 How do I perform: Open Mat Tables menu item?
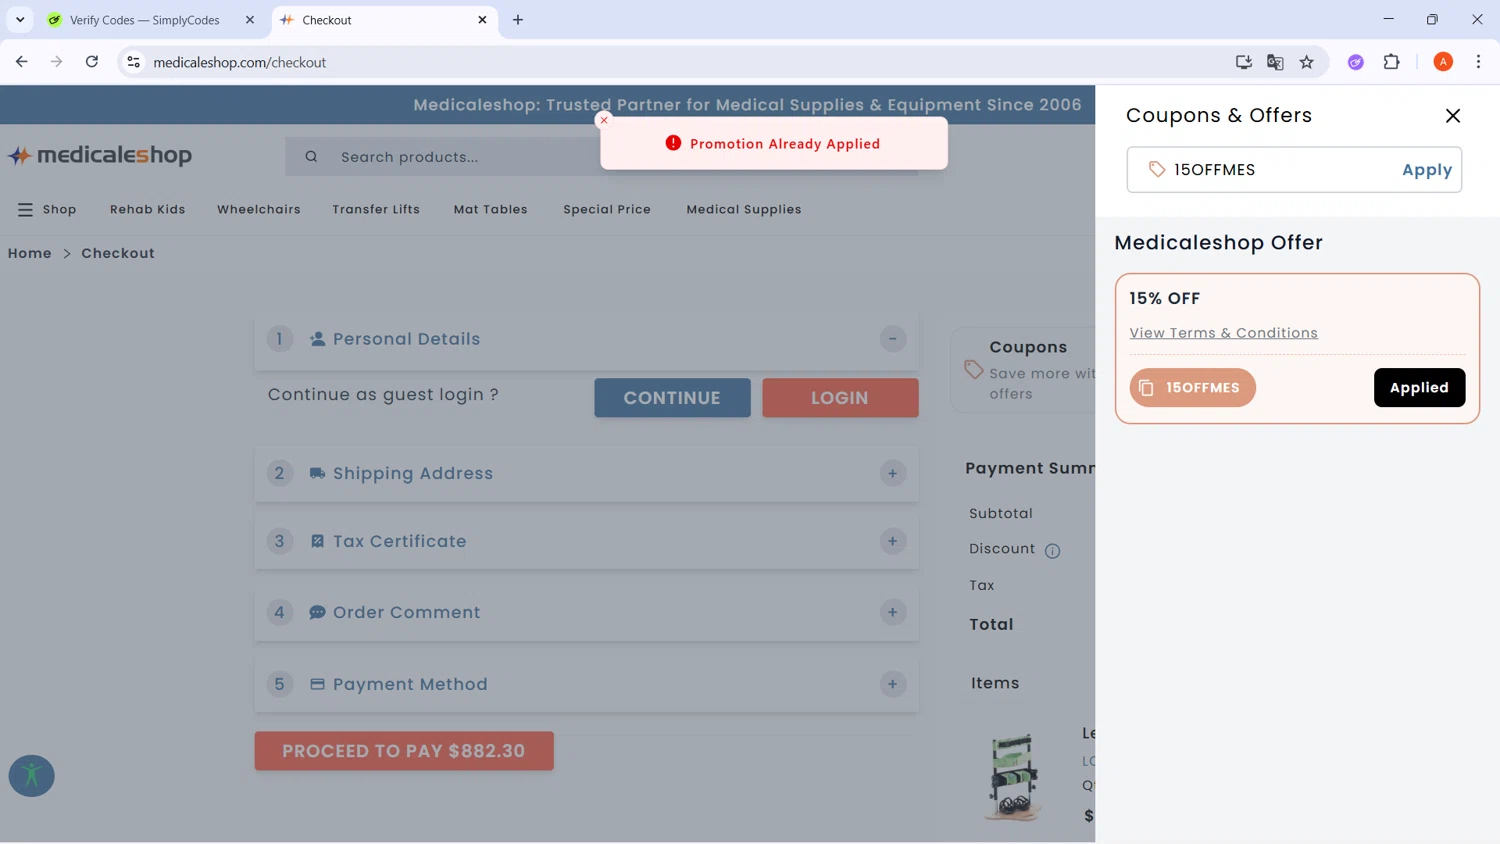(490, 210)
